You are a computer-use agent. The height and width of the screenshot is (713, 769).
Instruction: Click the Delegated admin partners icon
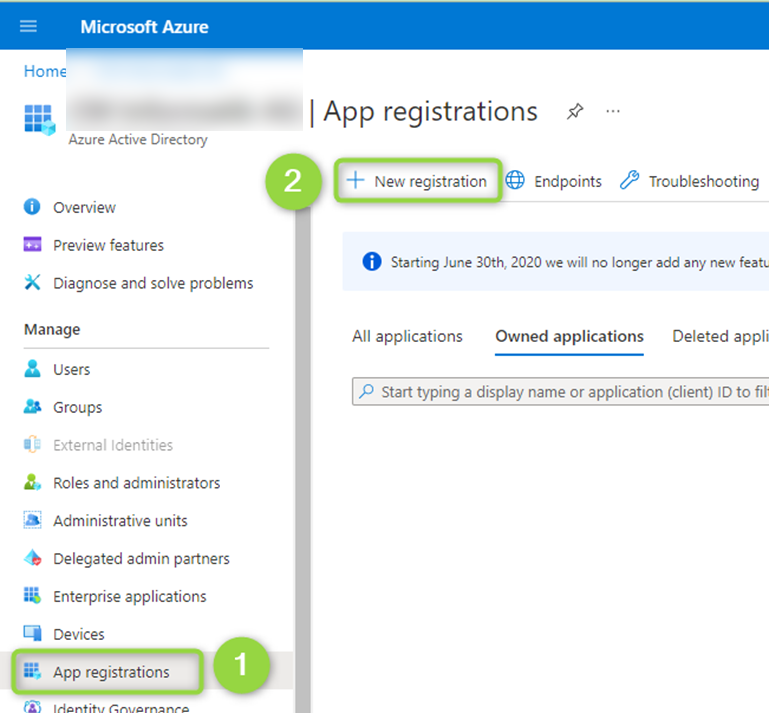coord(32,558)
